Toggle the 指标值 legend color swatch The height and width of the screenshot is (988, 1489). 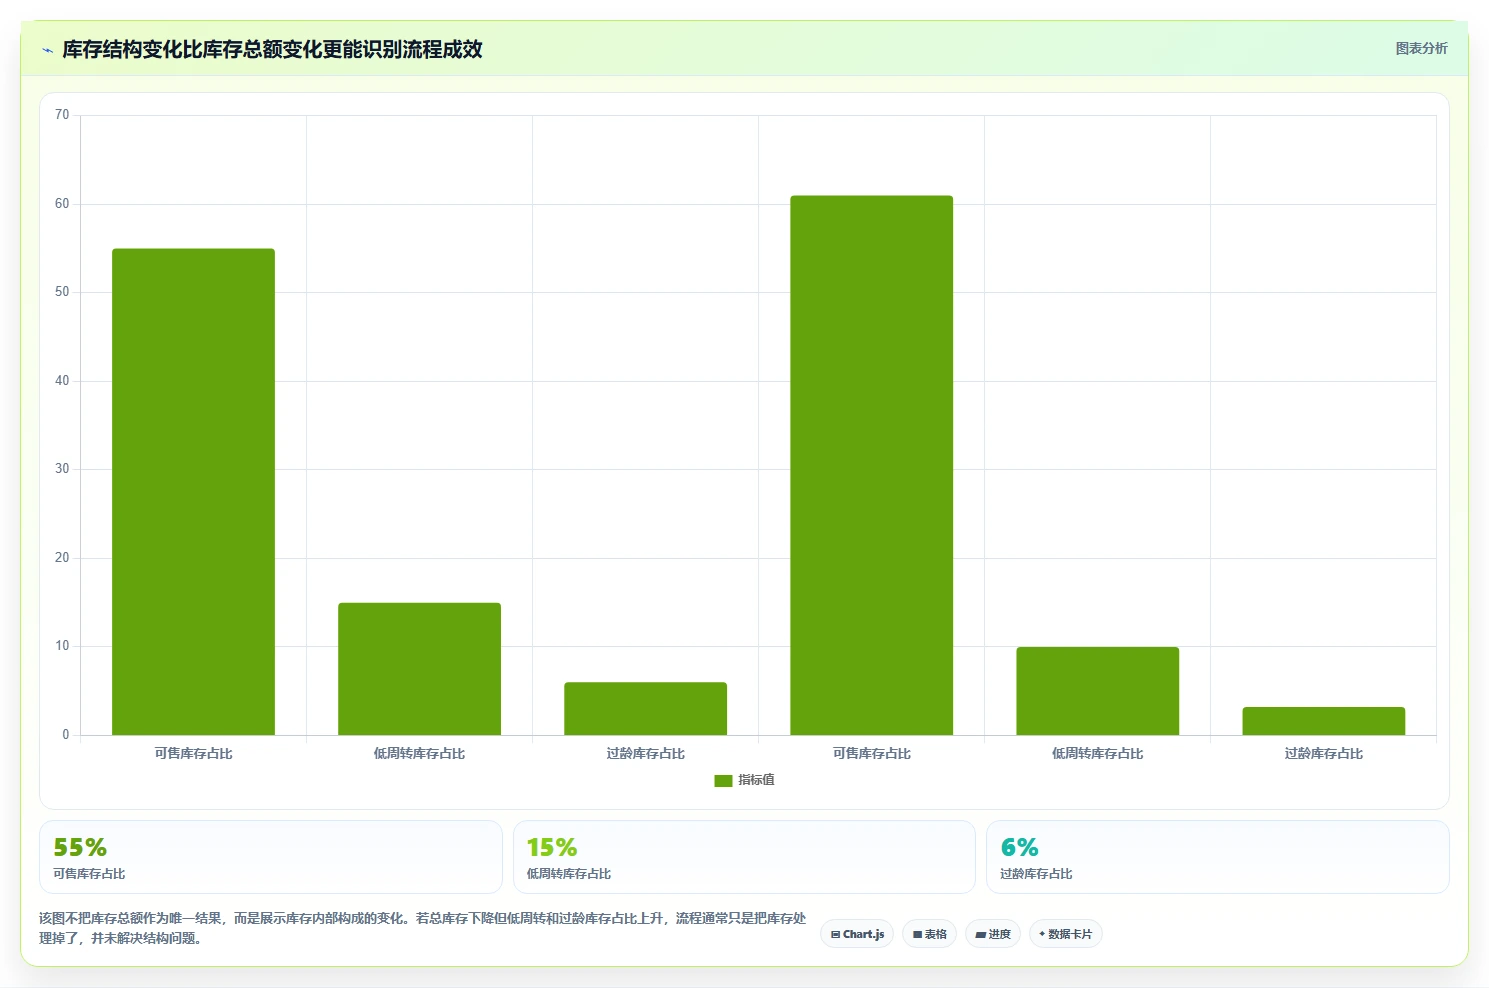[723, 781]
